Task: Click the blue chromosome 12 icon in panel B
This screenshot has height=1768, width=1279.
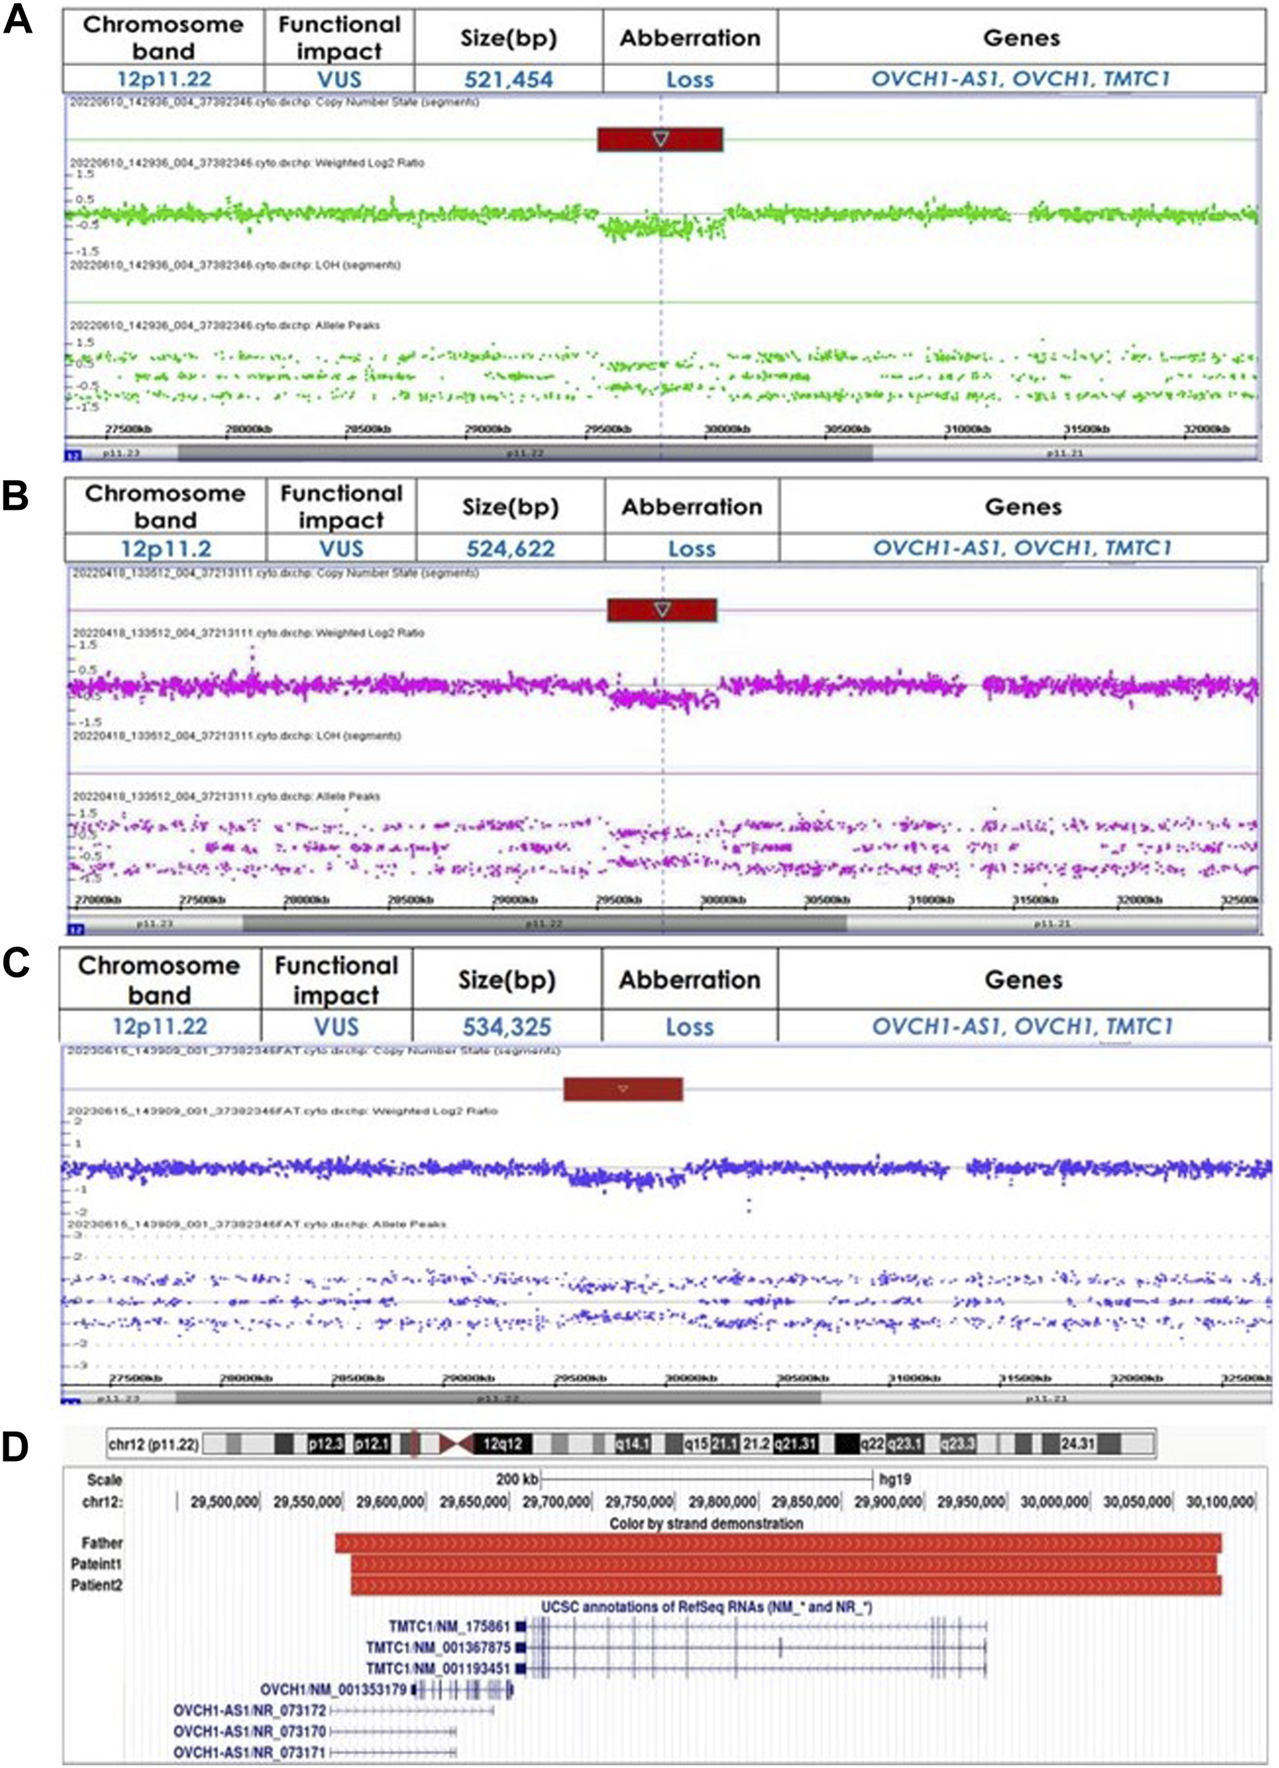Action: pyautogui.click(x=75, y=927)
